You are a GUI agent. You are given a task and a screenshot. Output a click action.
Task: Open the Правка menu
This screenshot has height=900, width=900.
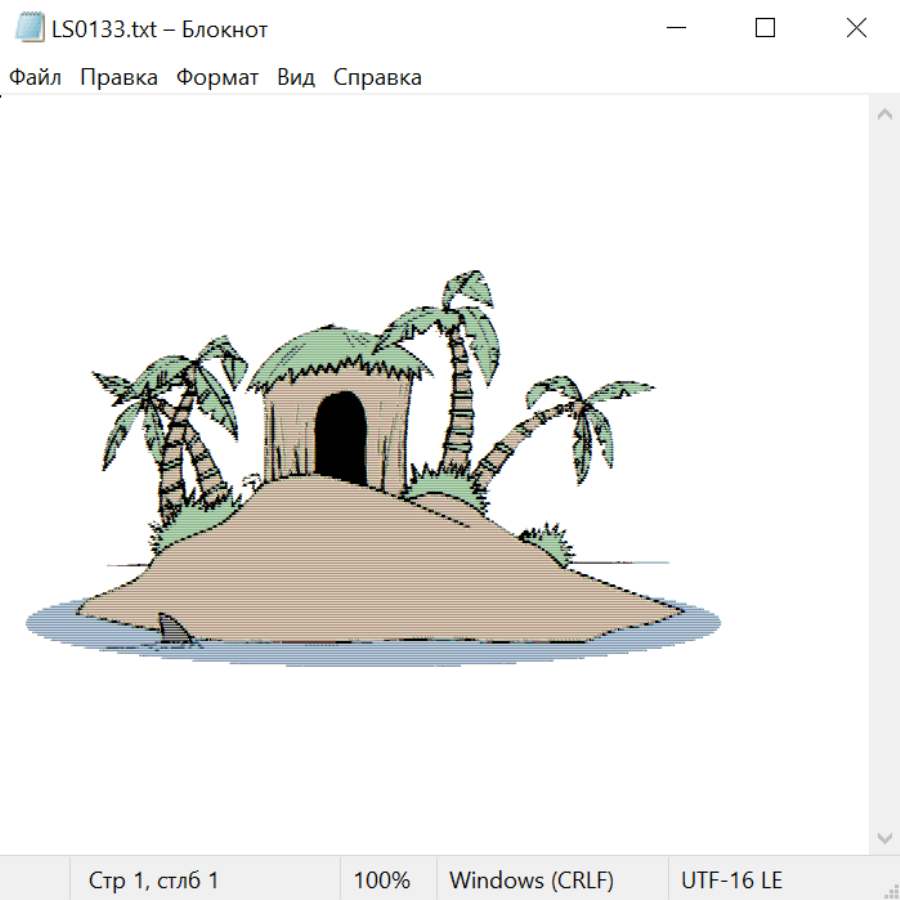(x=119, y=78)
